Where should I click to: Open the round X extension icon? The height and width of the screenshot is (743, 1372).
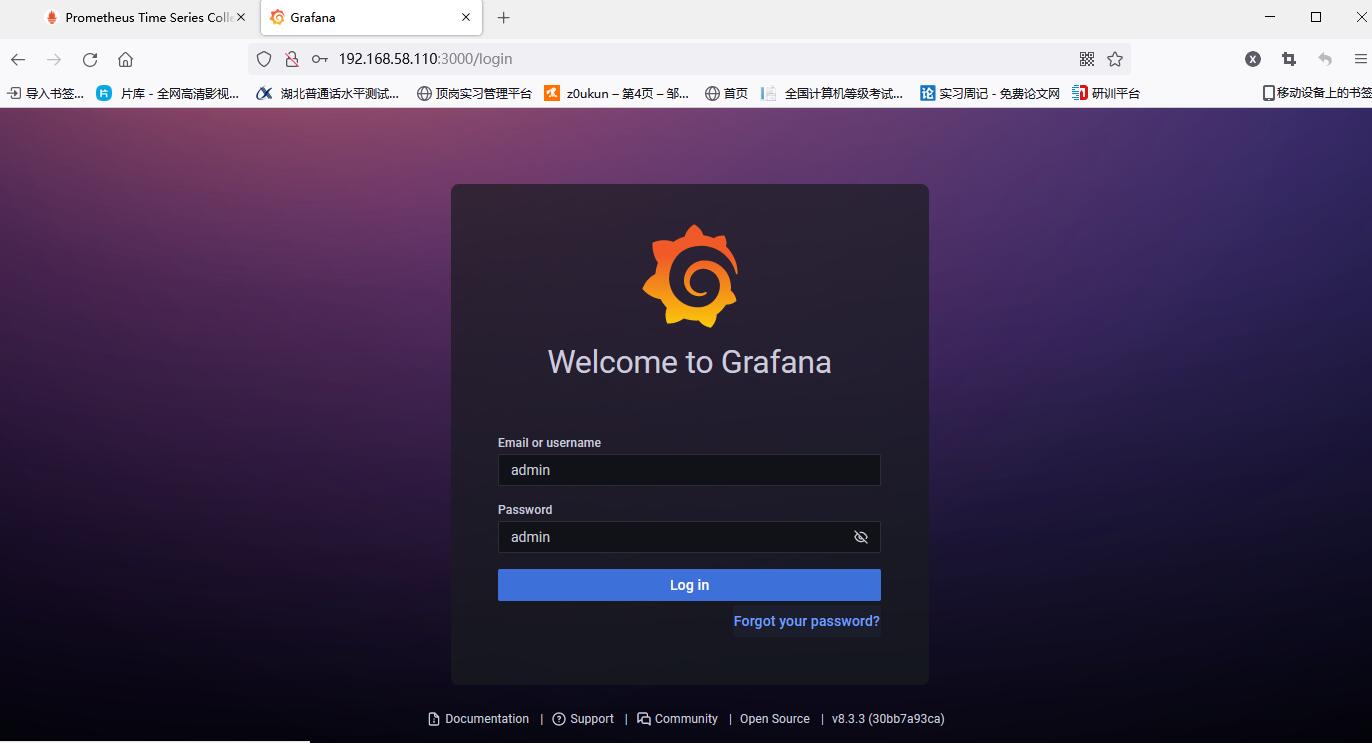[x=1253, y=59]
